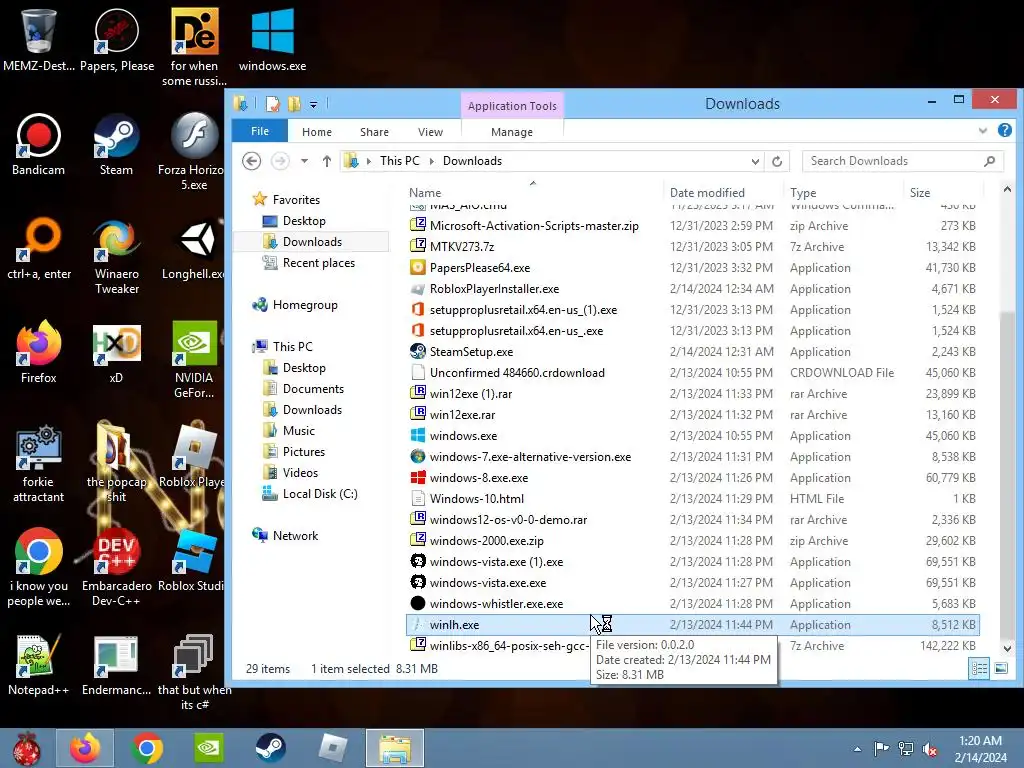
Task: Click the Steam taskbar icon
Action: click(270, 748)
